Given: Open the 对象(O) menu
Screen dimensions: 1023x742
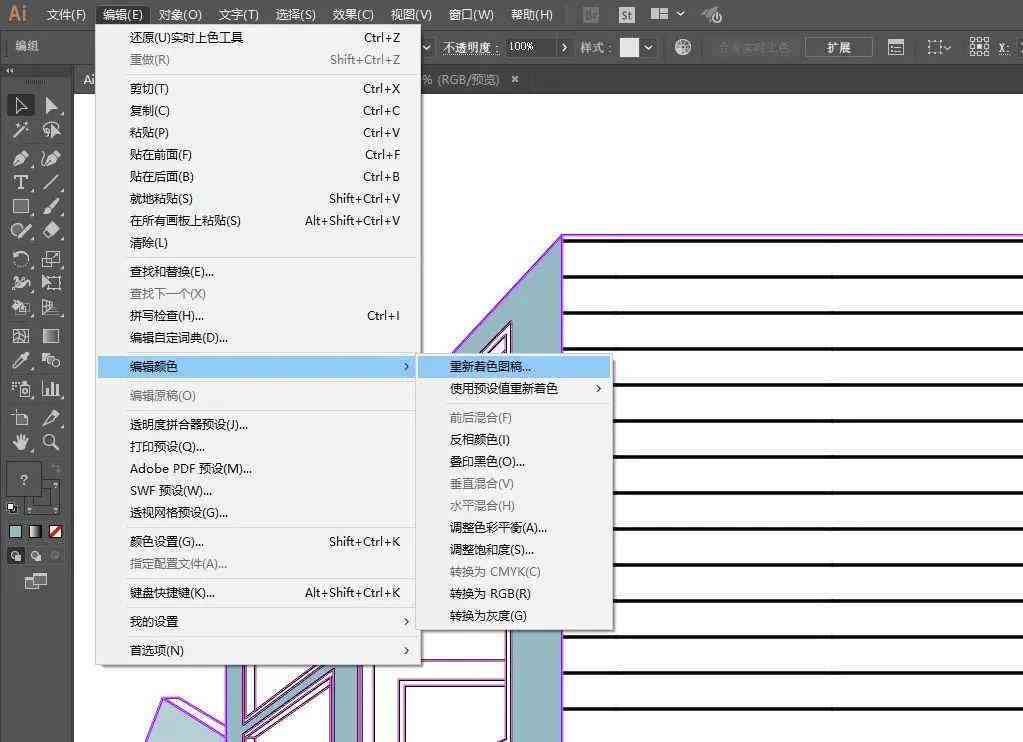Looking at the screenshot, I should (180, 14).
